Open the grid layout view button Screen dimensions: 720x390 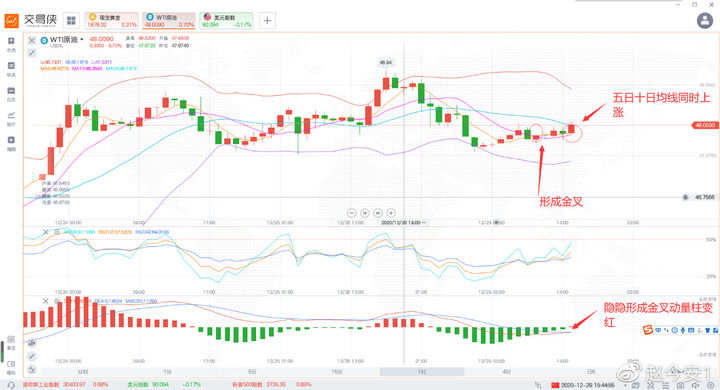[71, 21]
